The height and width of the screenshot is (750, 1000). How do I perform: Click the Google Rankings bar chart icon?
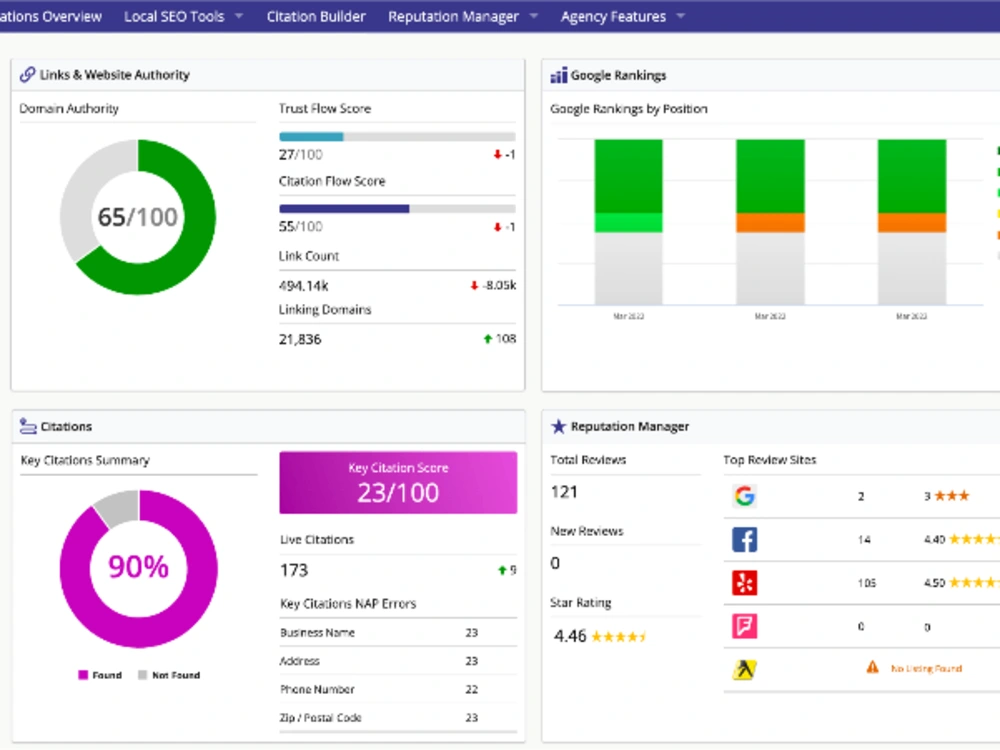point(559,75)
